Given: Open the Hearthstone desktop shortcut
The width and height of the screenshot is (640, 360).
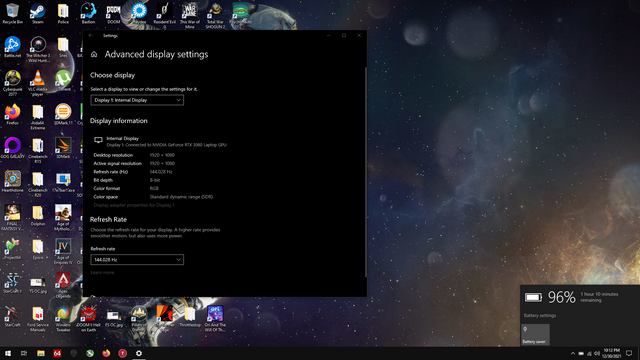Looking at the screenshot, I should [x=13, y=182].
